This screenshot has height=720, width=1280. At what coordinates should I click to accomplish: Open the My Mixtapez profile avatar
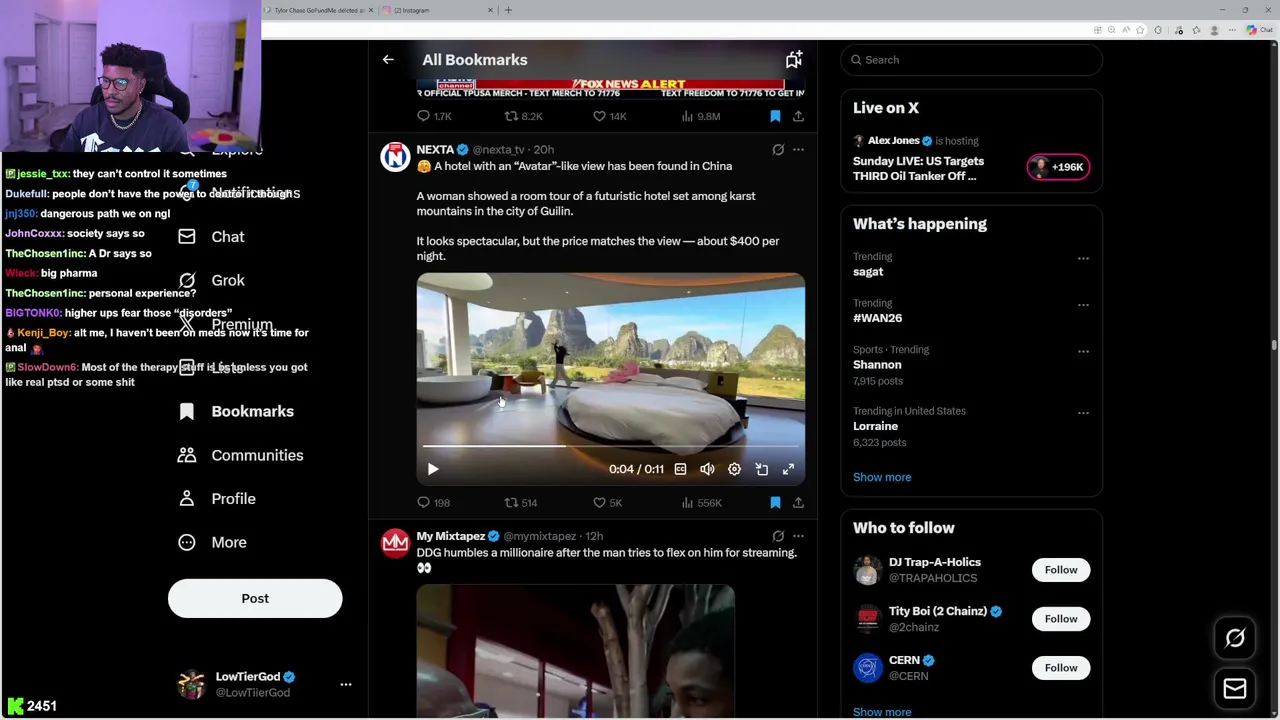[x=395, y=543]
